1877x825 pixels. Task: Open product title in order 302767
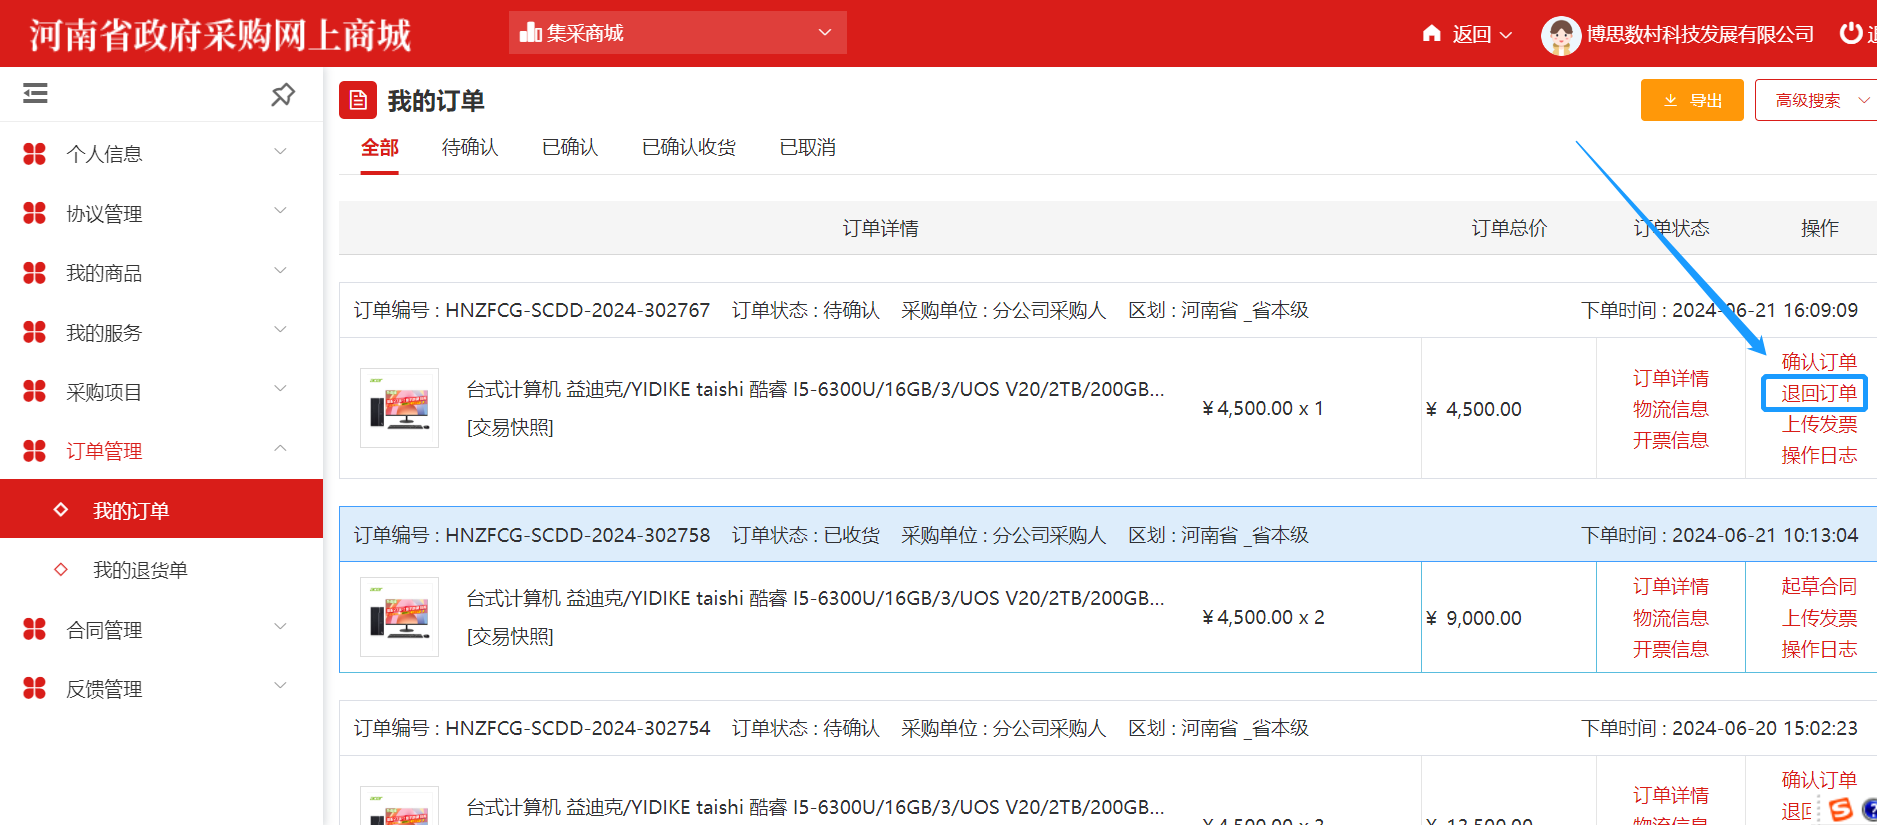[x=815, y=389]
